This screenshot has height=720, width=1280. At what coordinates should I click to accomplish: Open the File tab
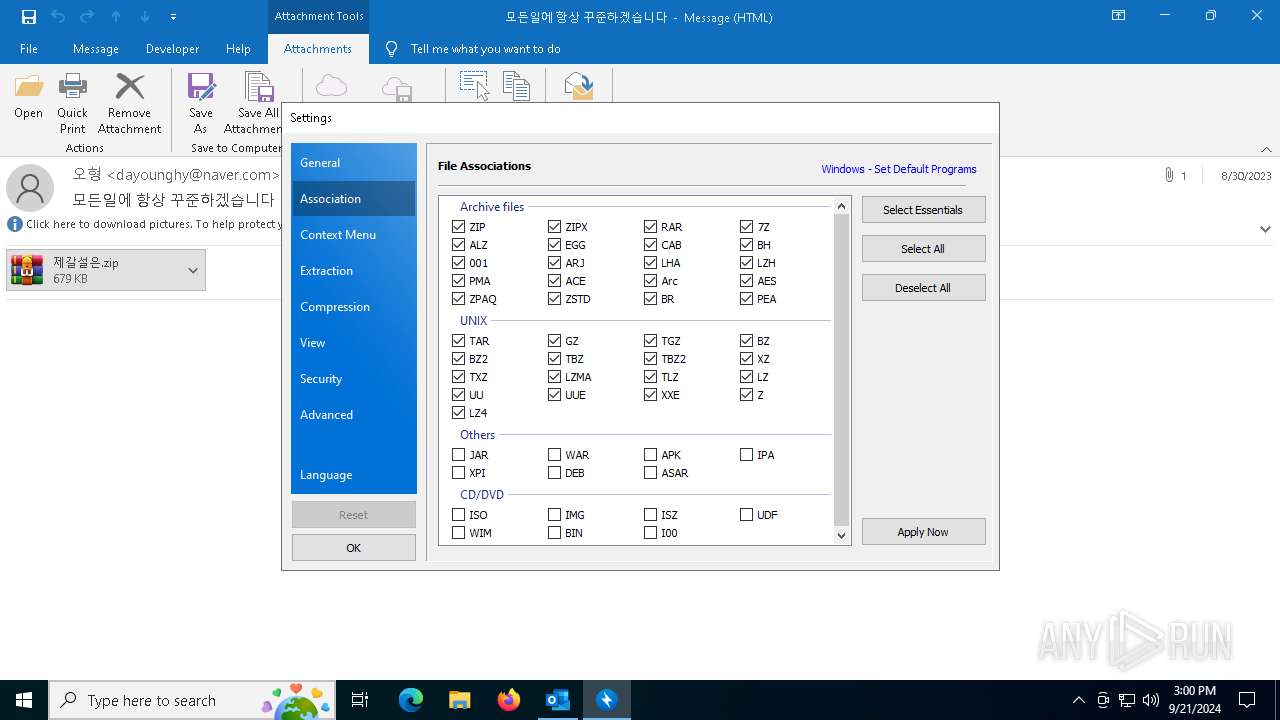[29, 48]
